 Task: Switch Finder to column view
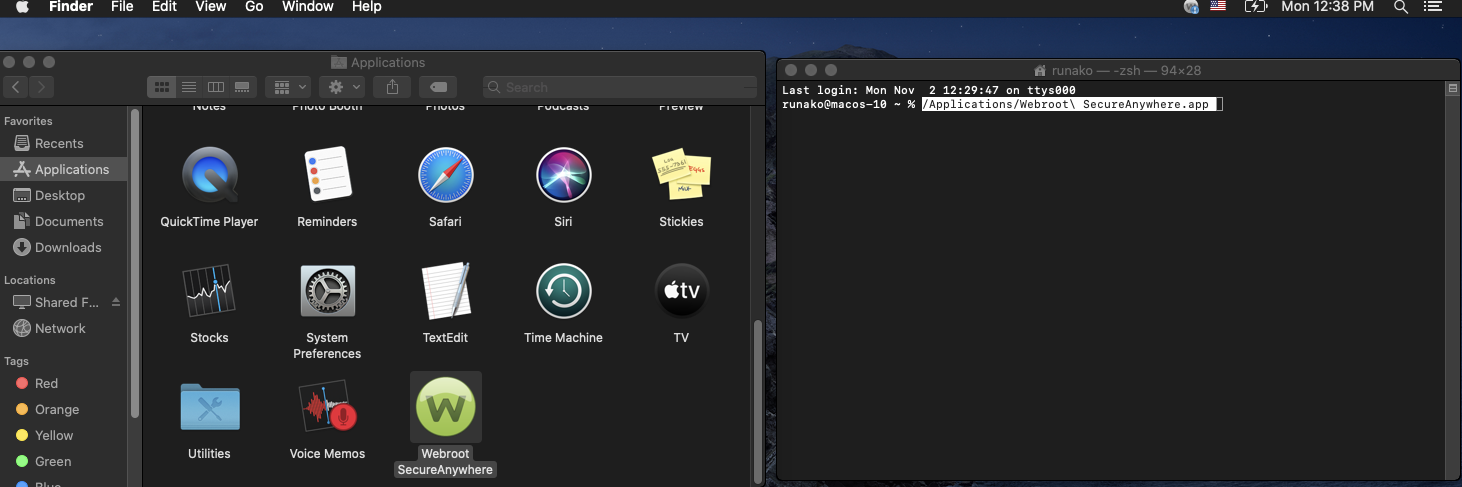[x=215, y=87]
